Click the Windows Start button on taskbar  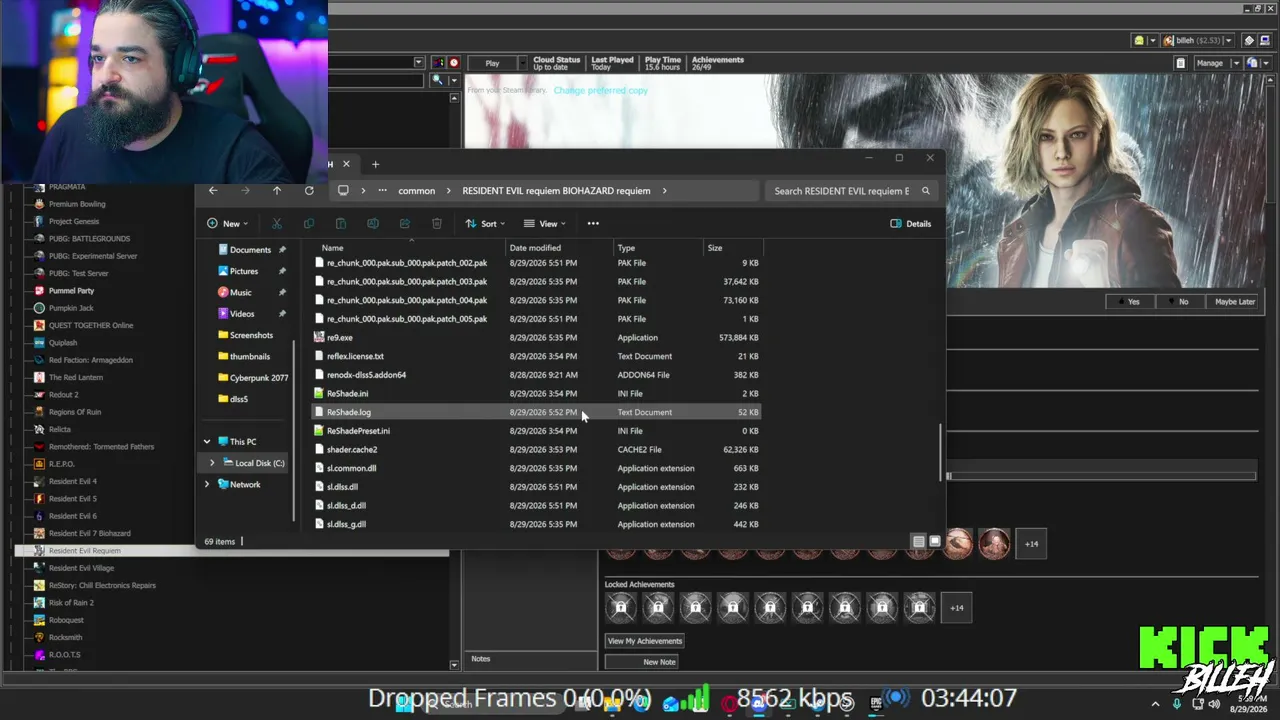(x=405, y=703)
